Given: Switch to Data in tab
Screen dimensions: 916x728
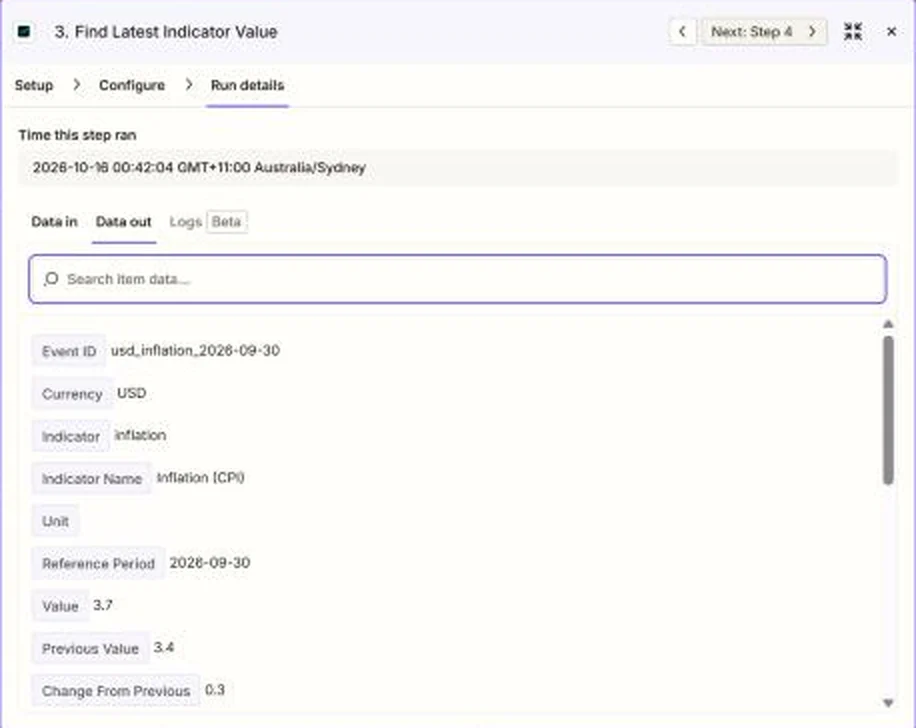Looking at the screenshot, I should tap(54, 222).
